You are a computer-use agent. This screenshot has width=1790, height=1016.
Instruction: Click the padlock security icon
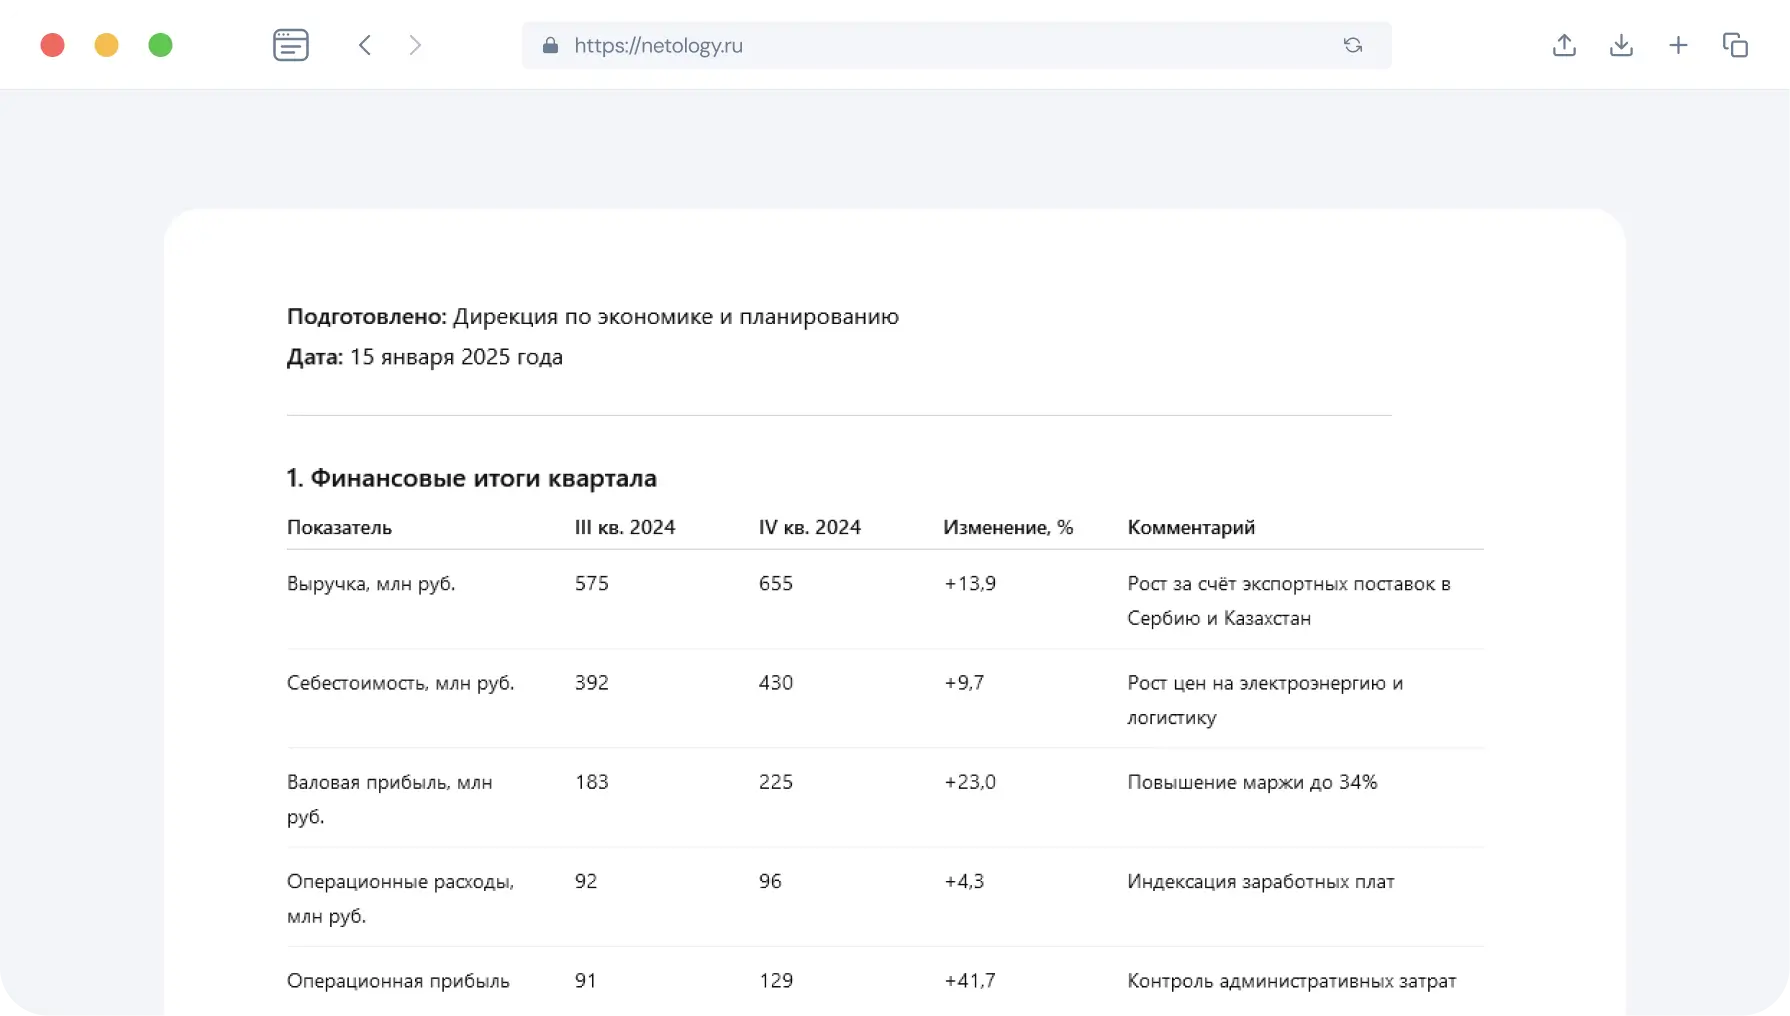550,46
